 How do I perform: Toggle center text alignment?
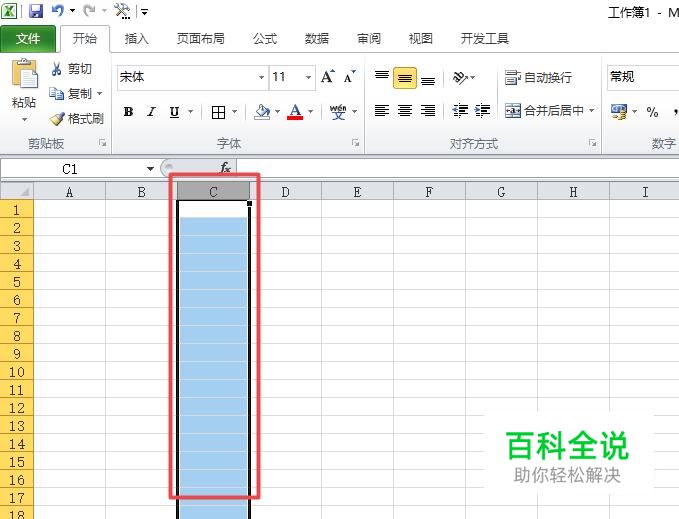point(405,111)
